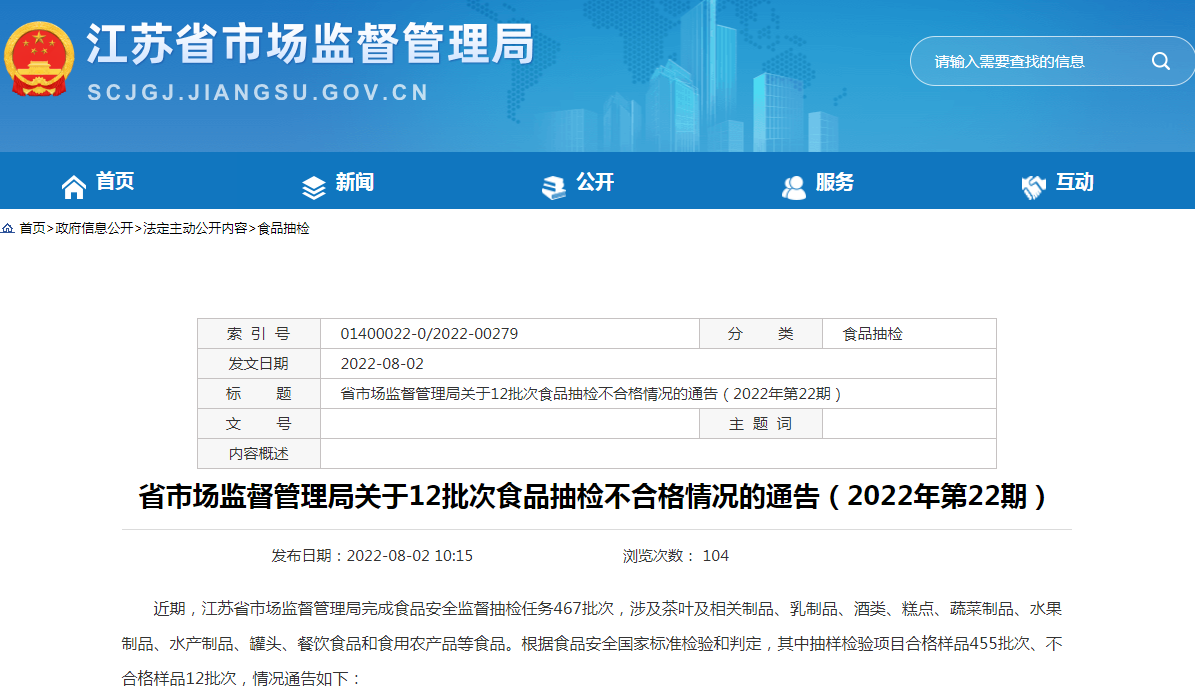
Task: Click the 法定主动公开内容 breadcrumb link
Action: coord(195,228)
